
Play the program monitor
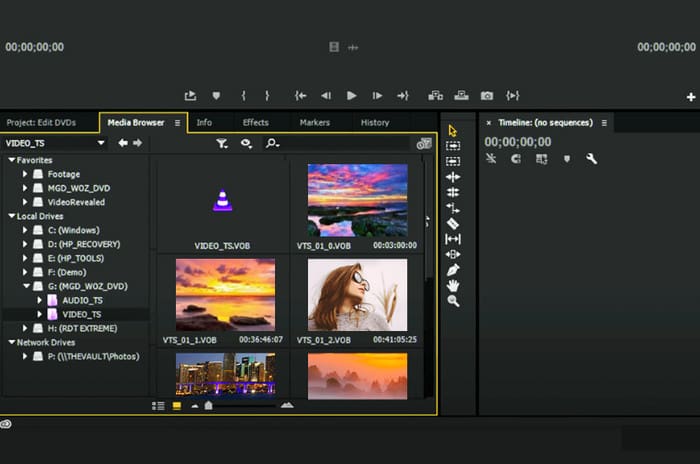click(x=351, y=96)
